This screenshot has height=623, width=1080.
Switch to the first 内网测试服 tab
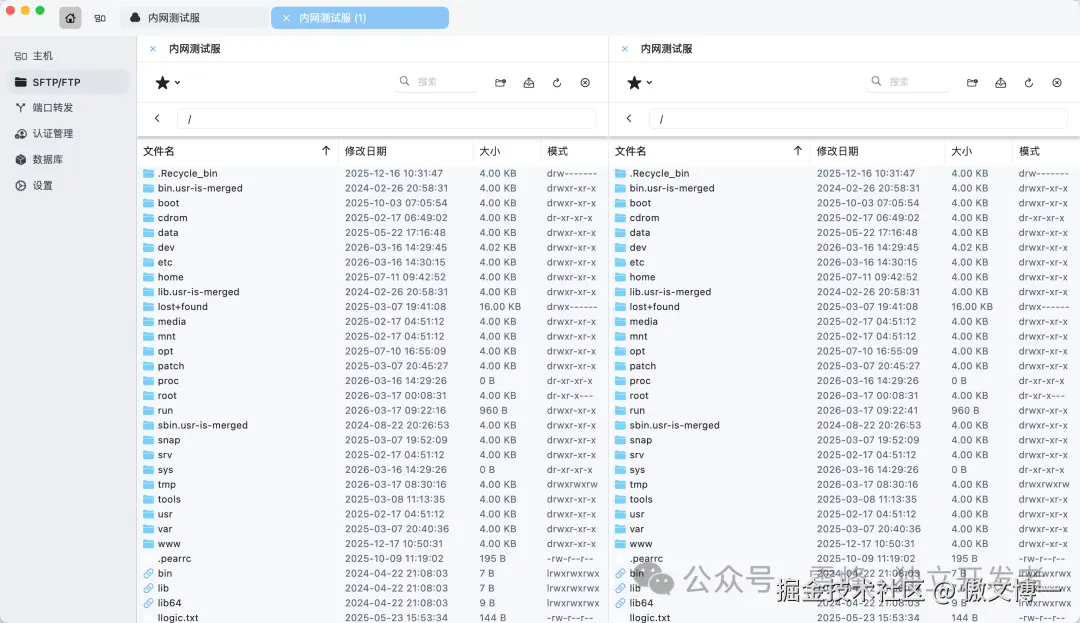tap(194, 18)
